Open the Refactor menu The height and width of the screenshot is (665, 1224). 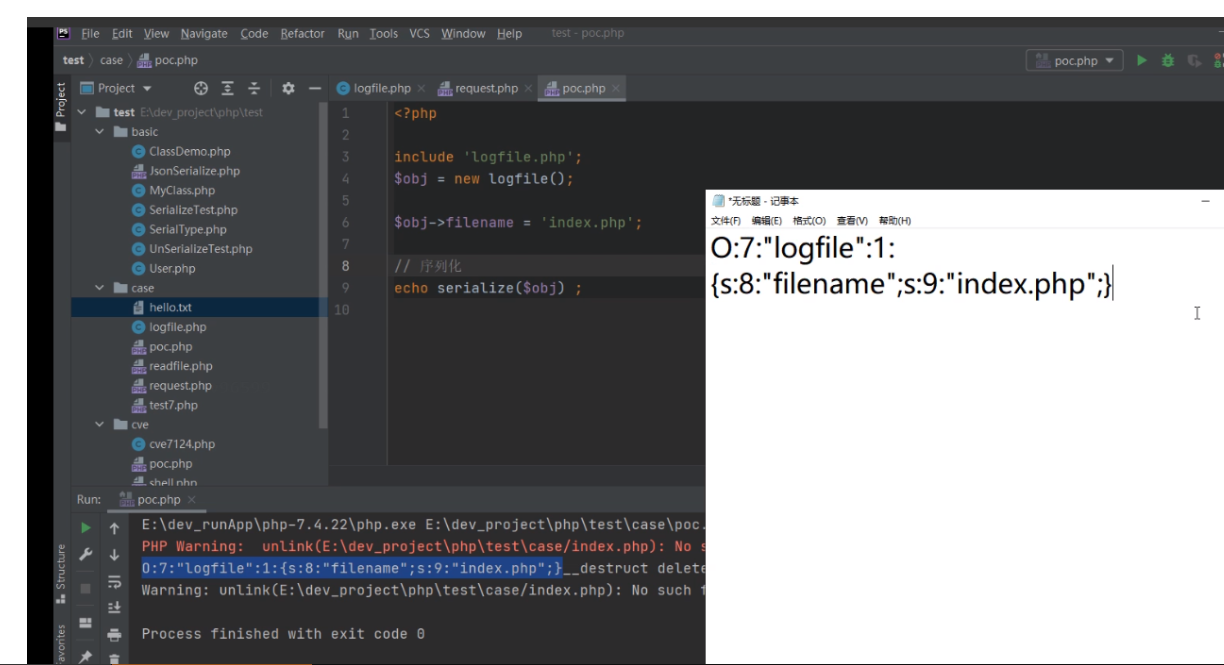[302, 34]
